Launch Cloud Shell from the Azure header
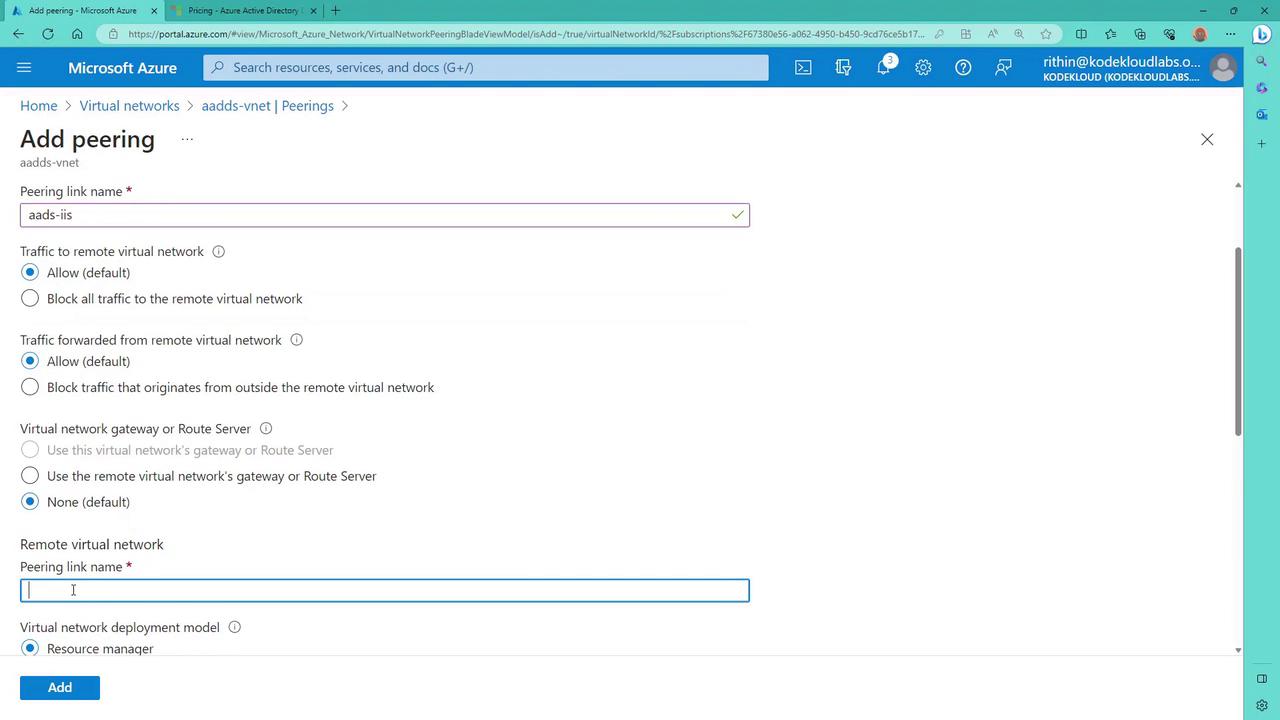 (x=803, y=67)
